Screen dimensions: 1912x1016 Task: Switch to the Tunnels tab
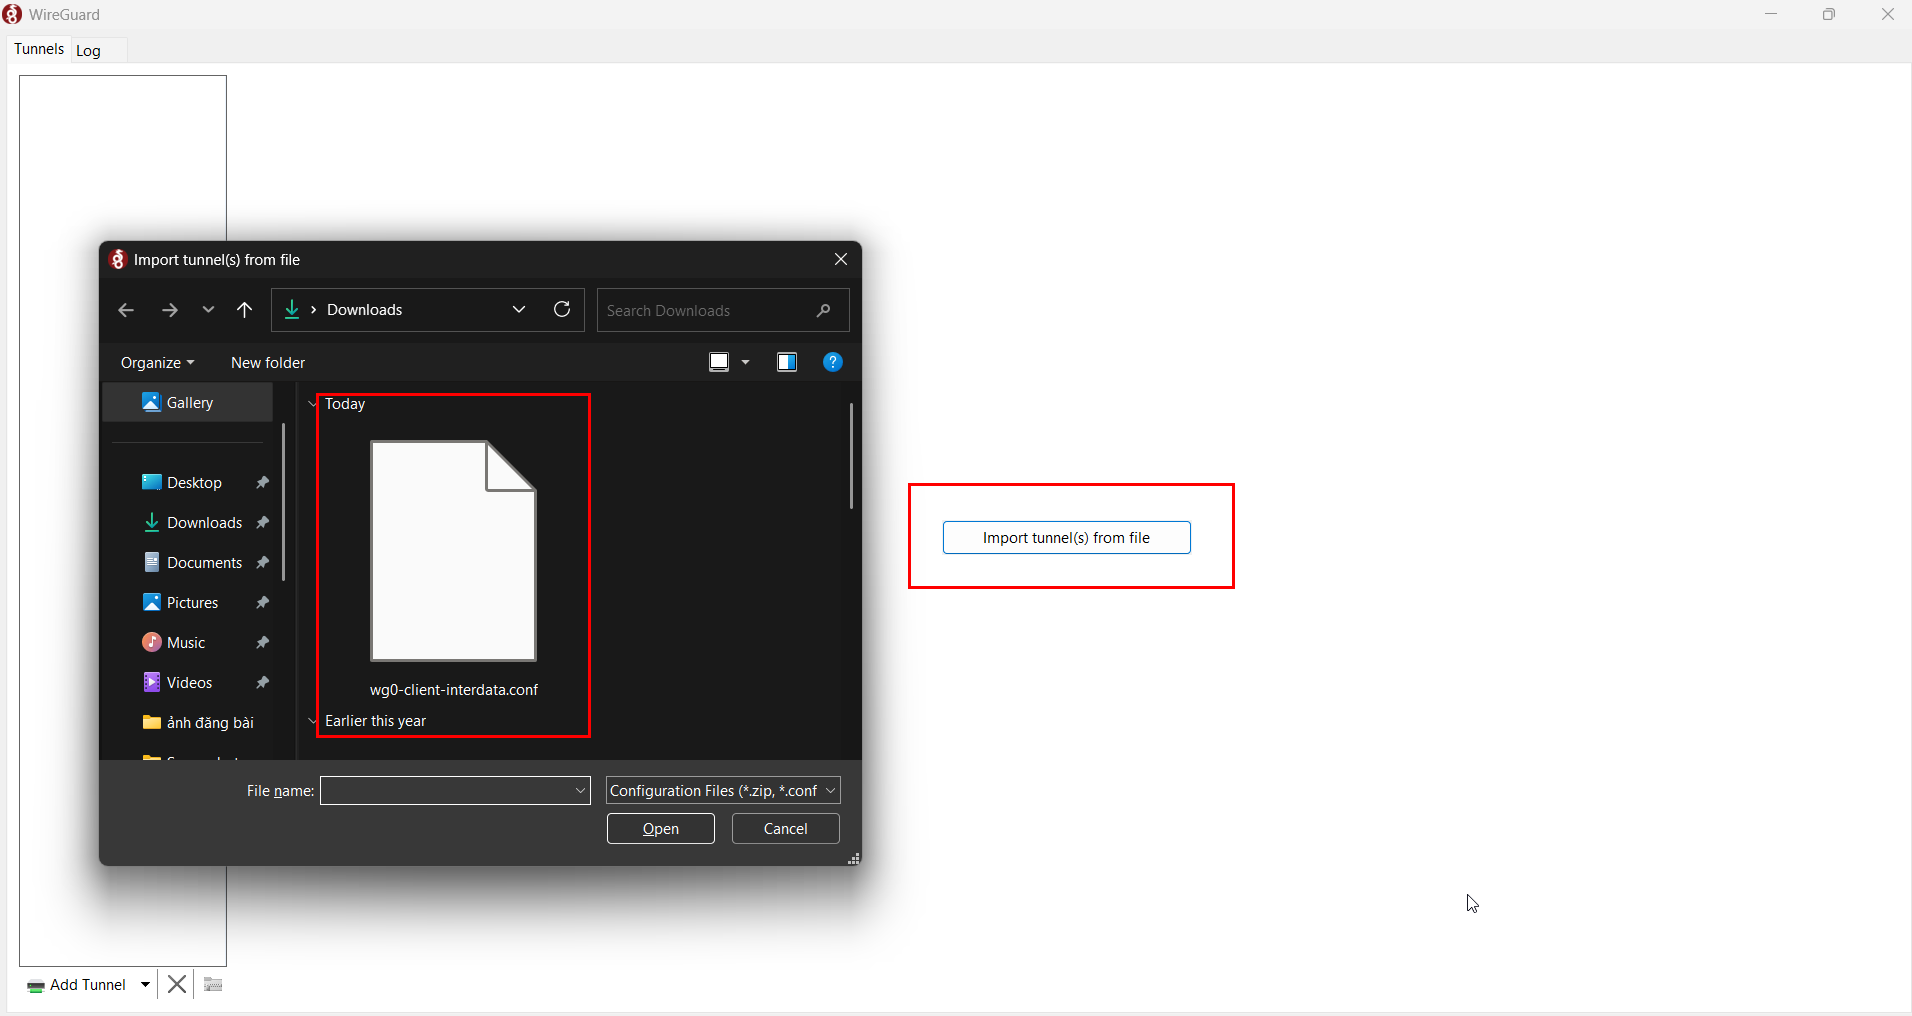pyautogui.click(x=39, y=49)
